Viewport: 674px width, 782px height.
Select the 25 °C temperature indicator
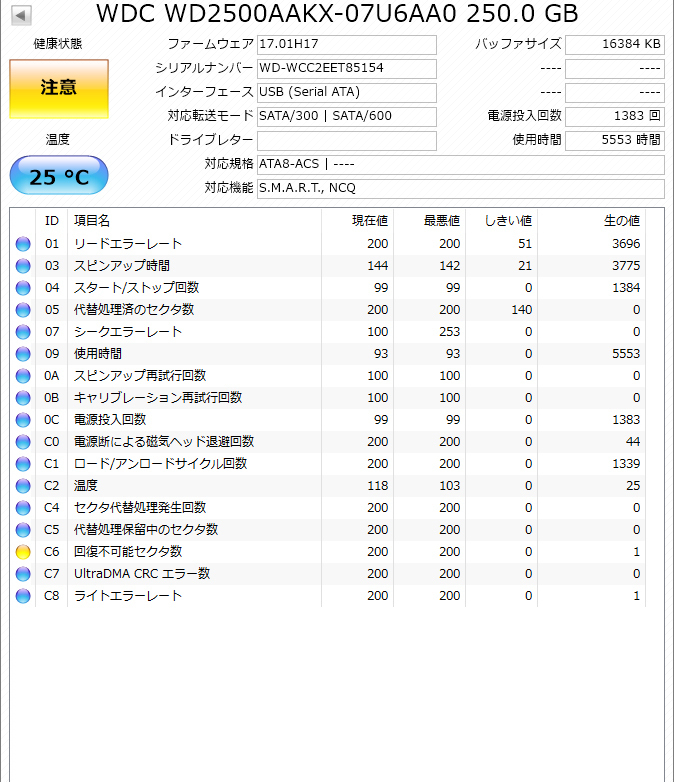click(x=59, y=176)
